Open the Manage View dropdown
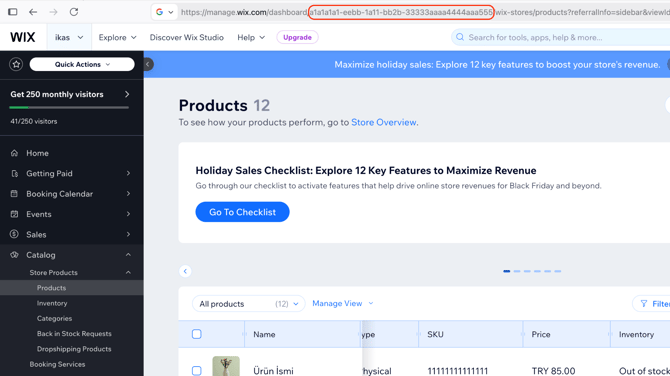This screenshot has width=670, height=376. pyautogui.click(x=343, y=303)
